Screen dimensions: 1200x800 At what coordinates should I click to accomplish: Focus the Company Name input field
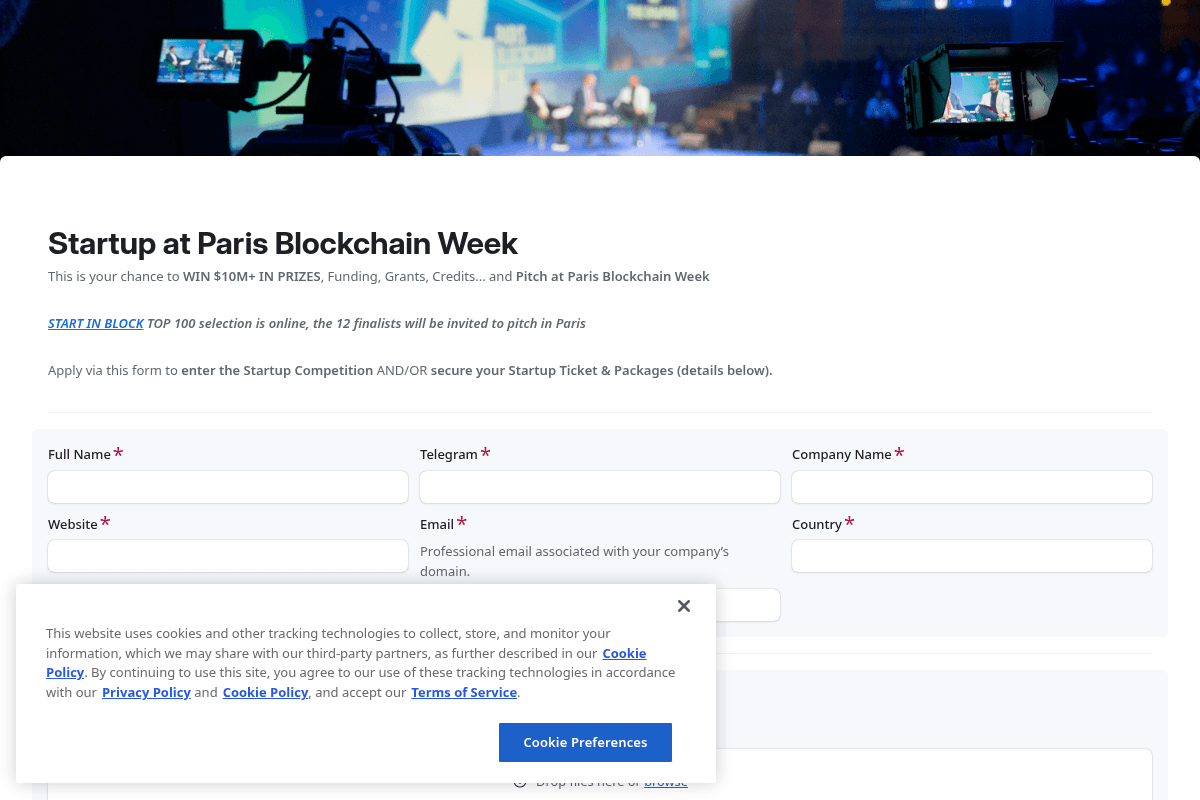click(971, 487)
